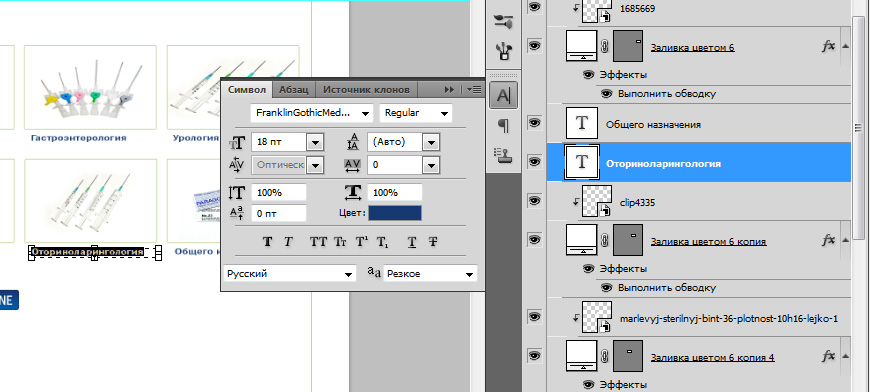Screen dimensions: 870x392
Task: Open the Character panel options menu icon
Action: pyautogui.click(x=474, y=89)
